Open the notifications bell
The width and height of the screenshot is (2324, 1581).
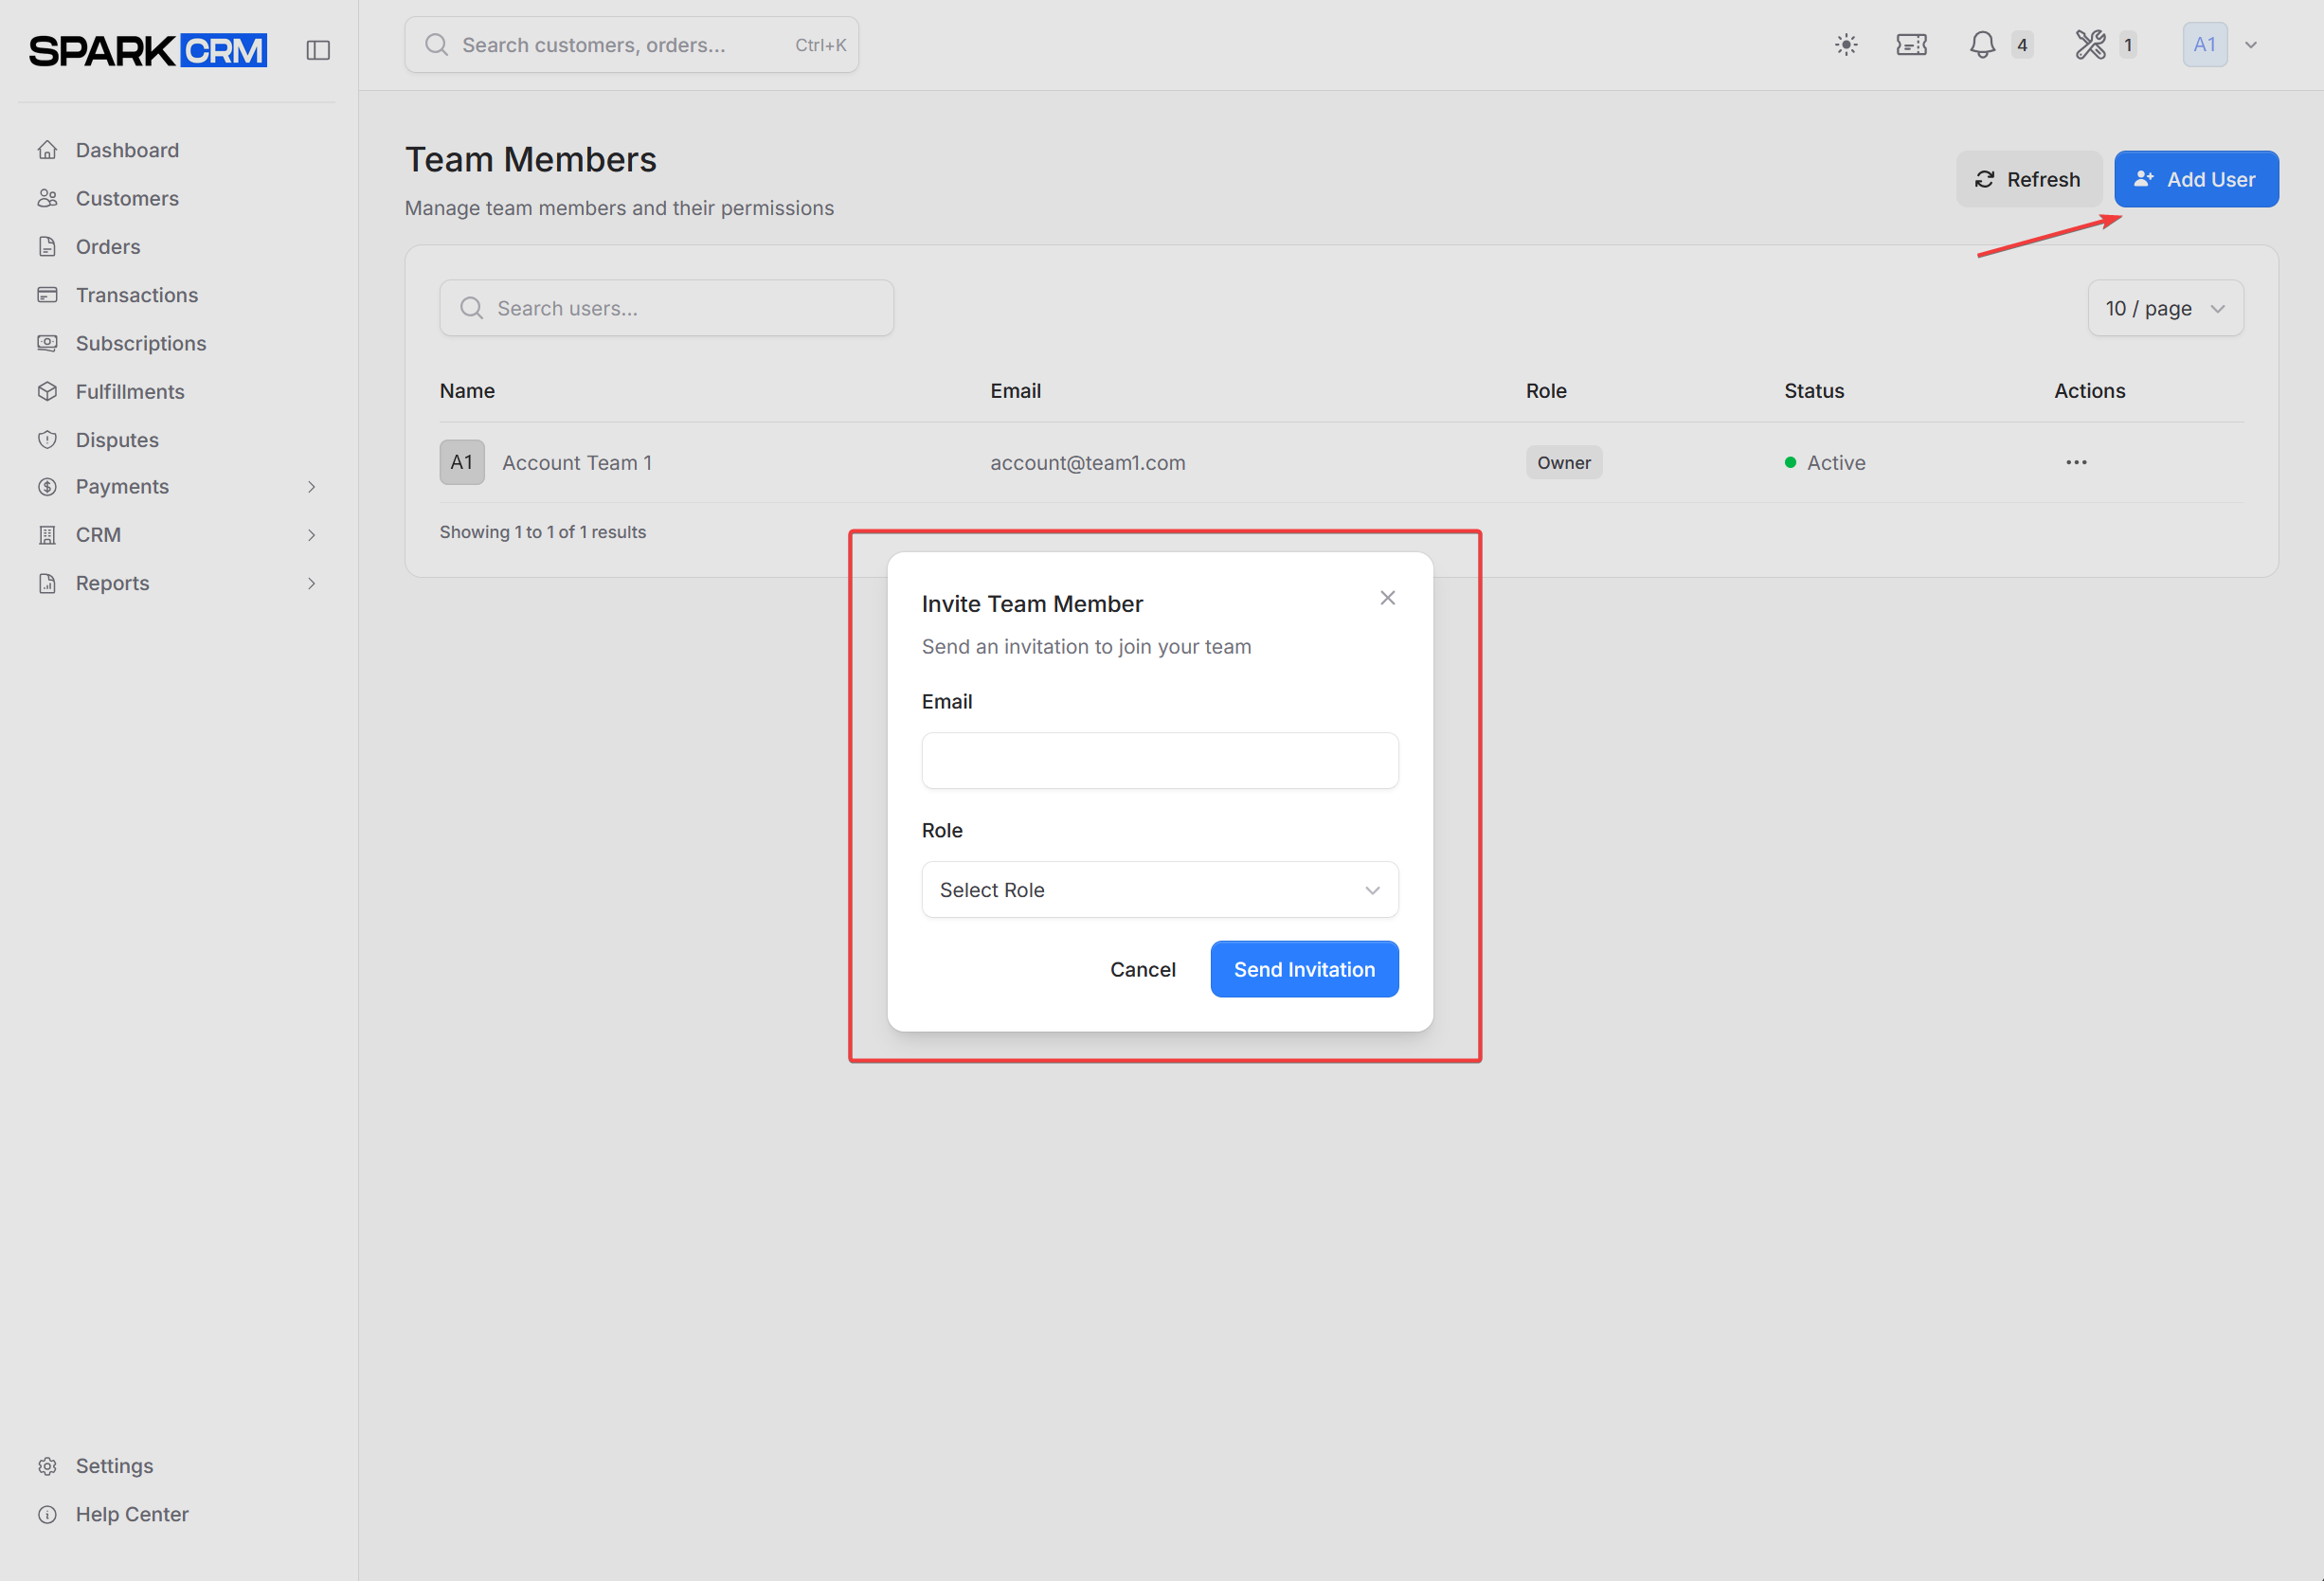coord(1982,45)
